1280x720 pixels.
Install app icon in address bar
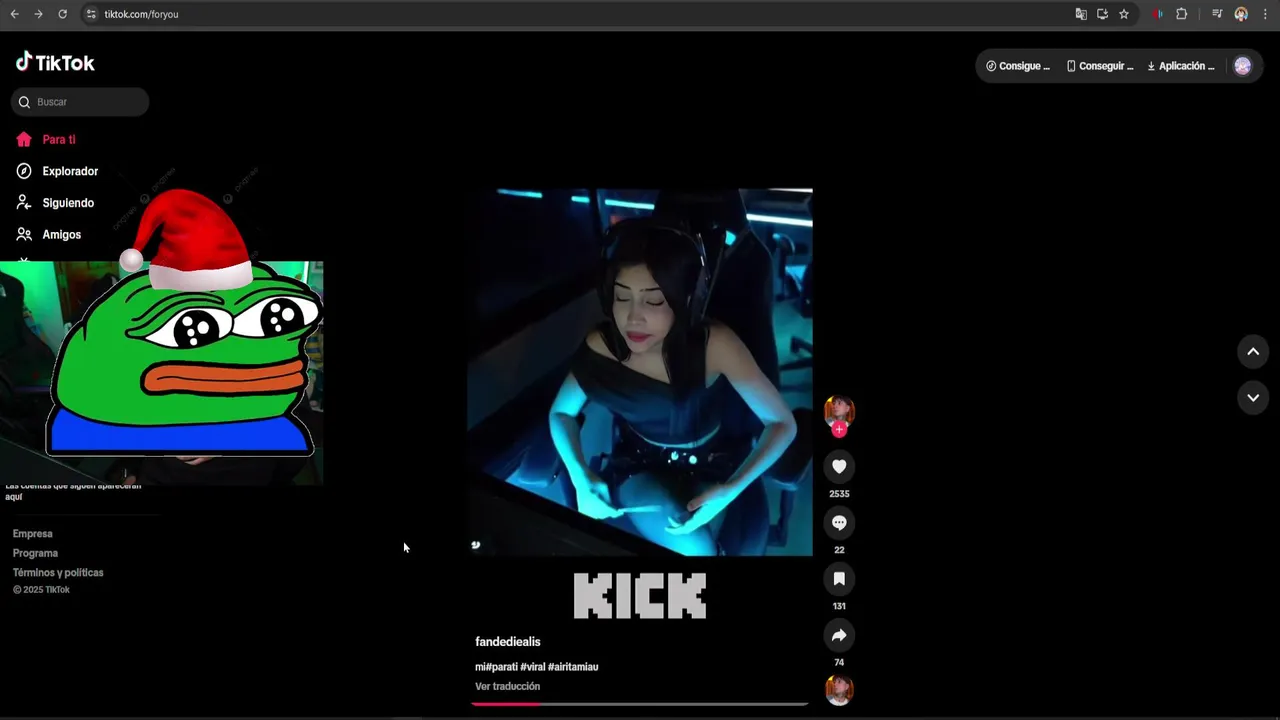click(1102, 14)
